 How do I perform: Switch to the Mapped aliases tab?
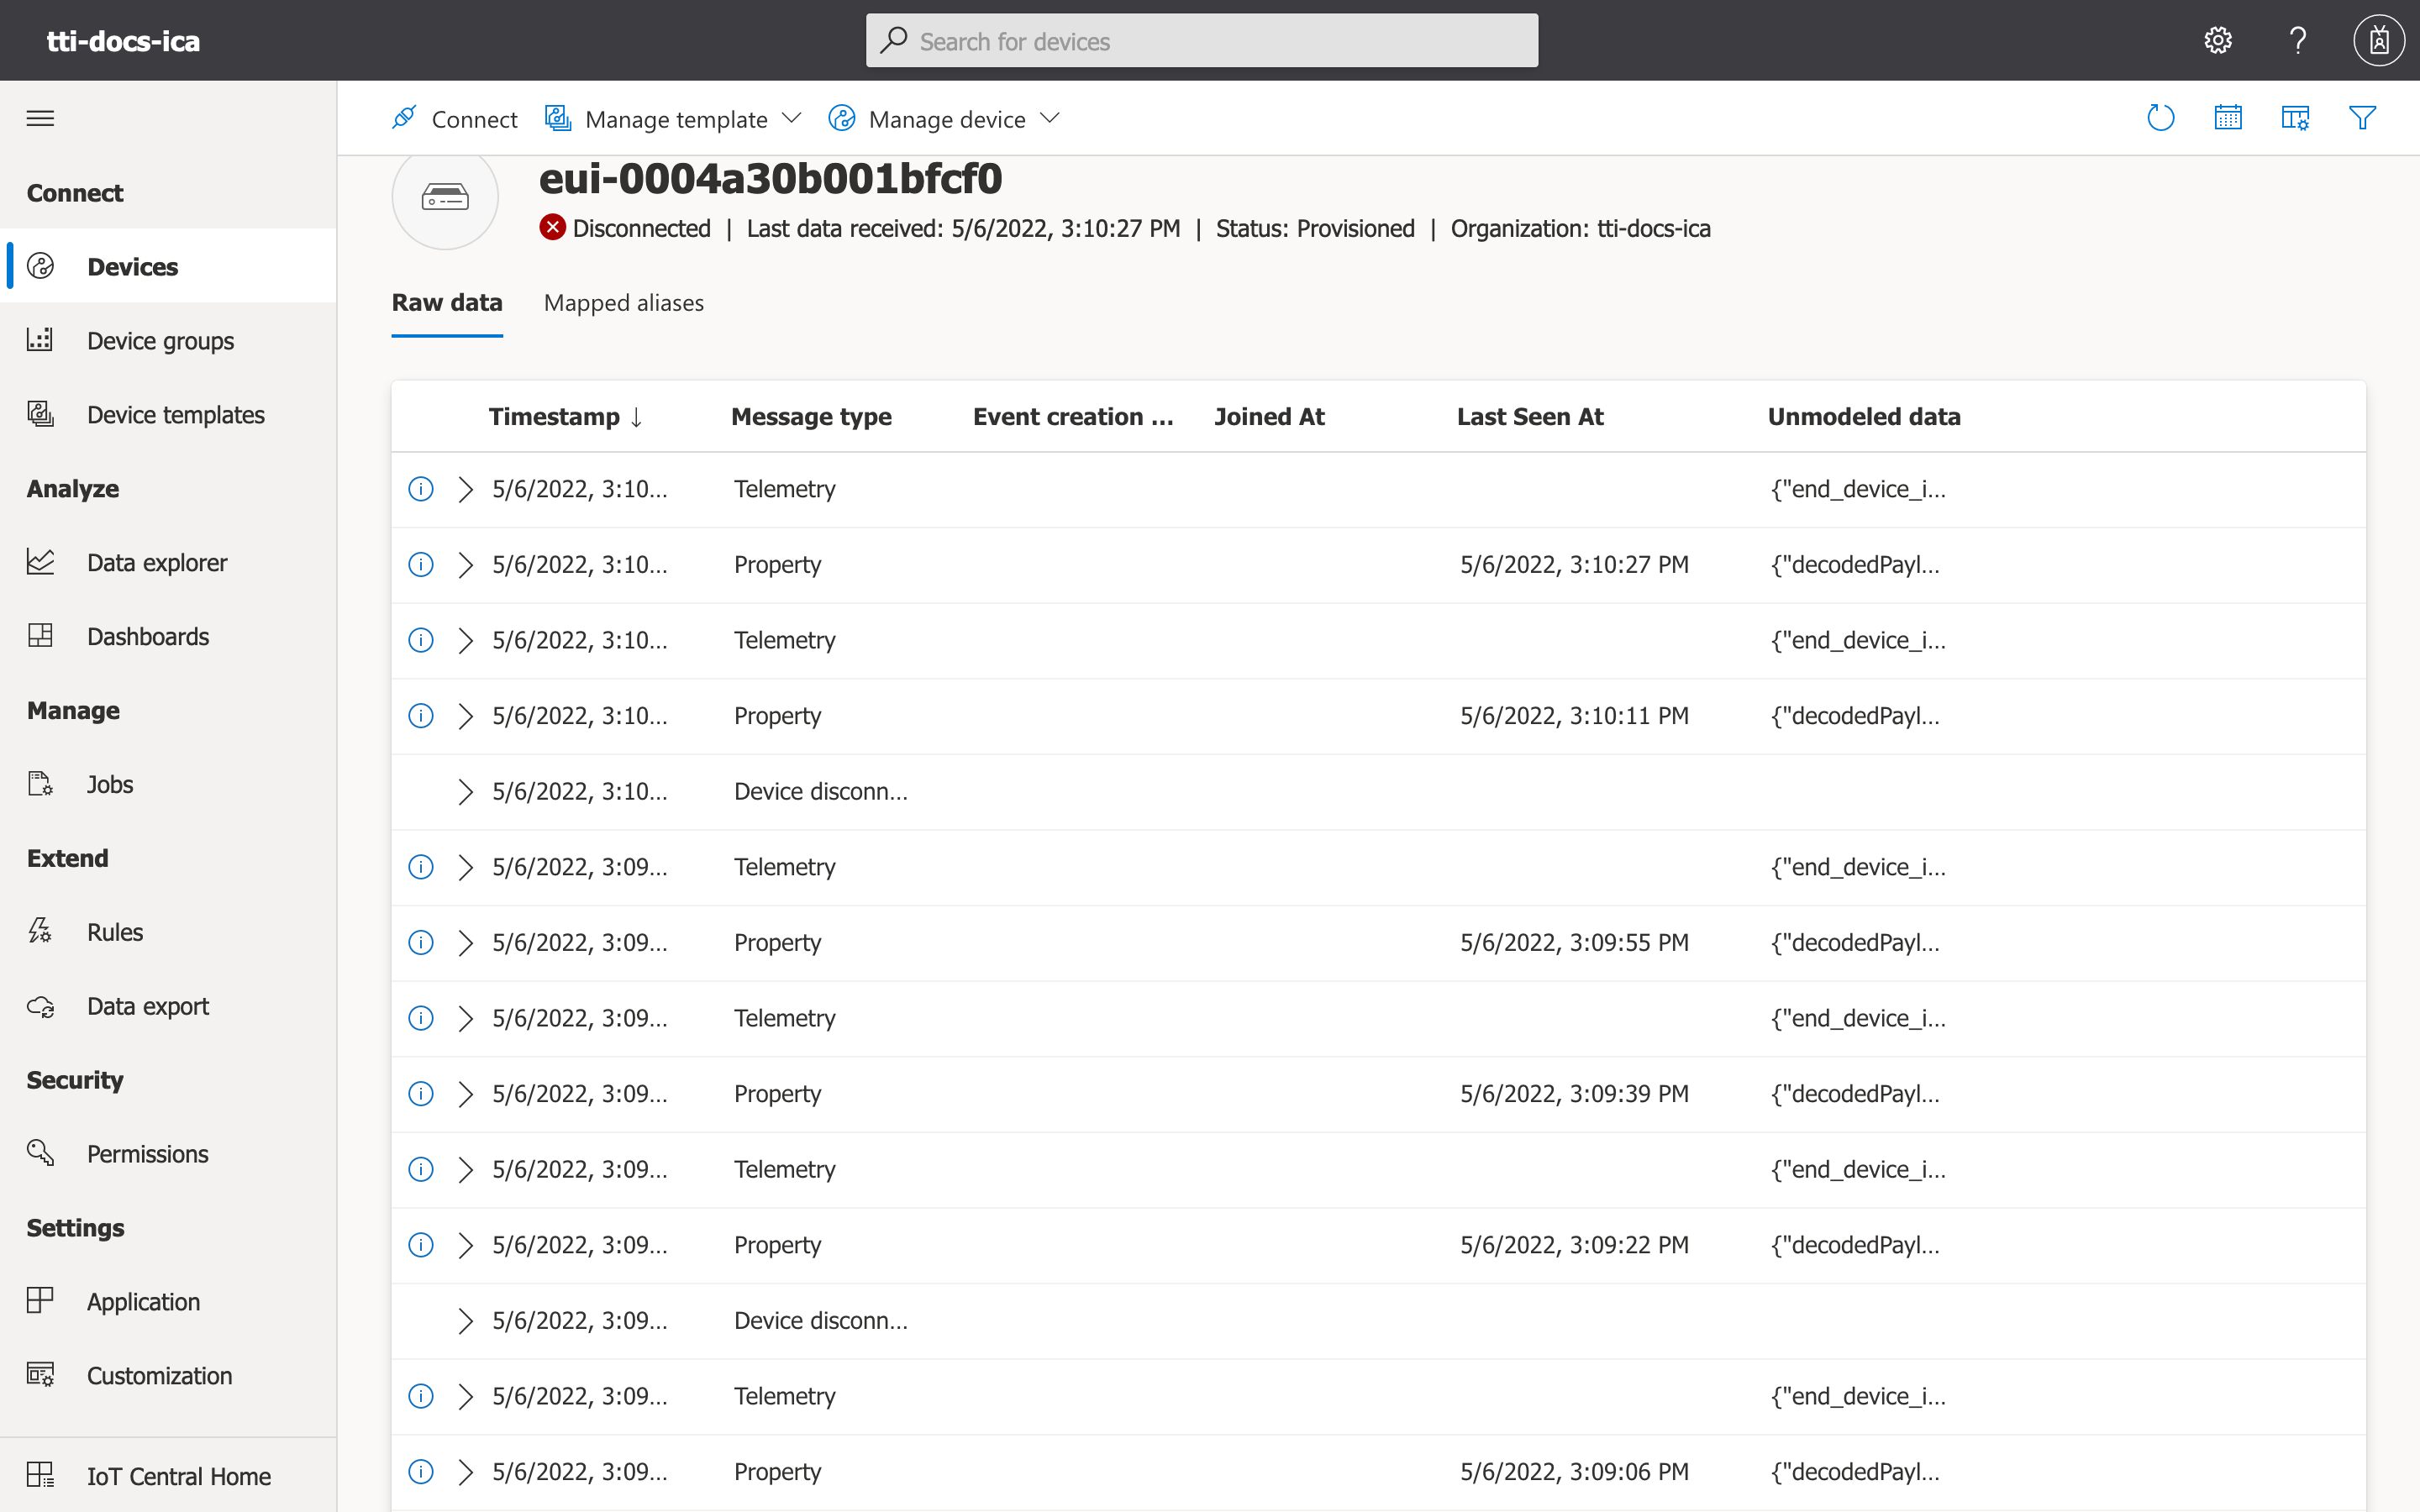click(x=623, y=303)
